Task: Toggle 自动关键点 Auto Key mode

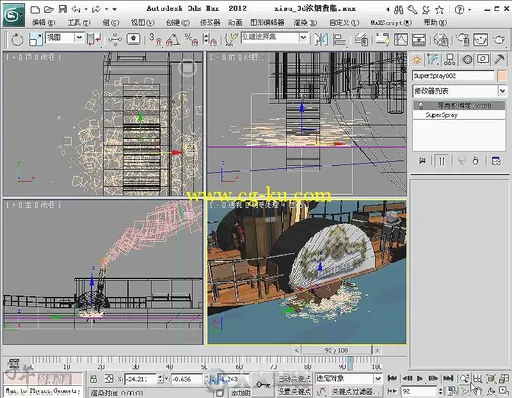Action: [294, 379]
